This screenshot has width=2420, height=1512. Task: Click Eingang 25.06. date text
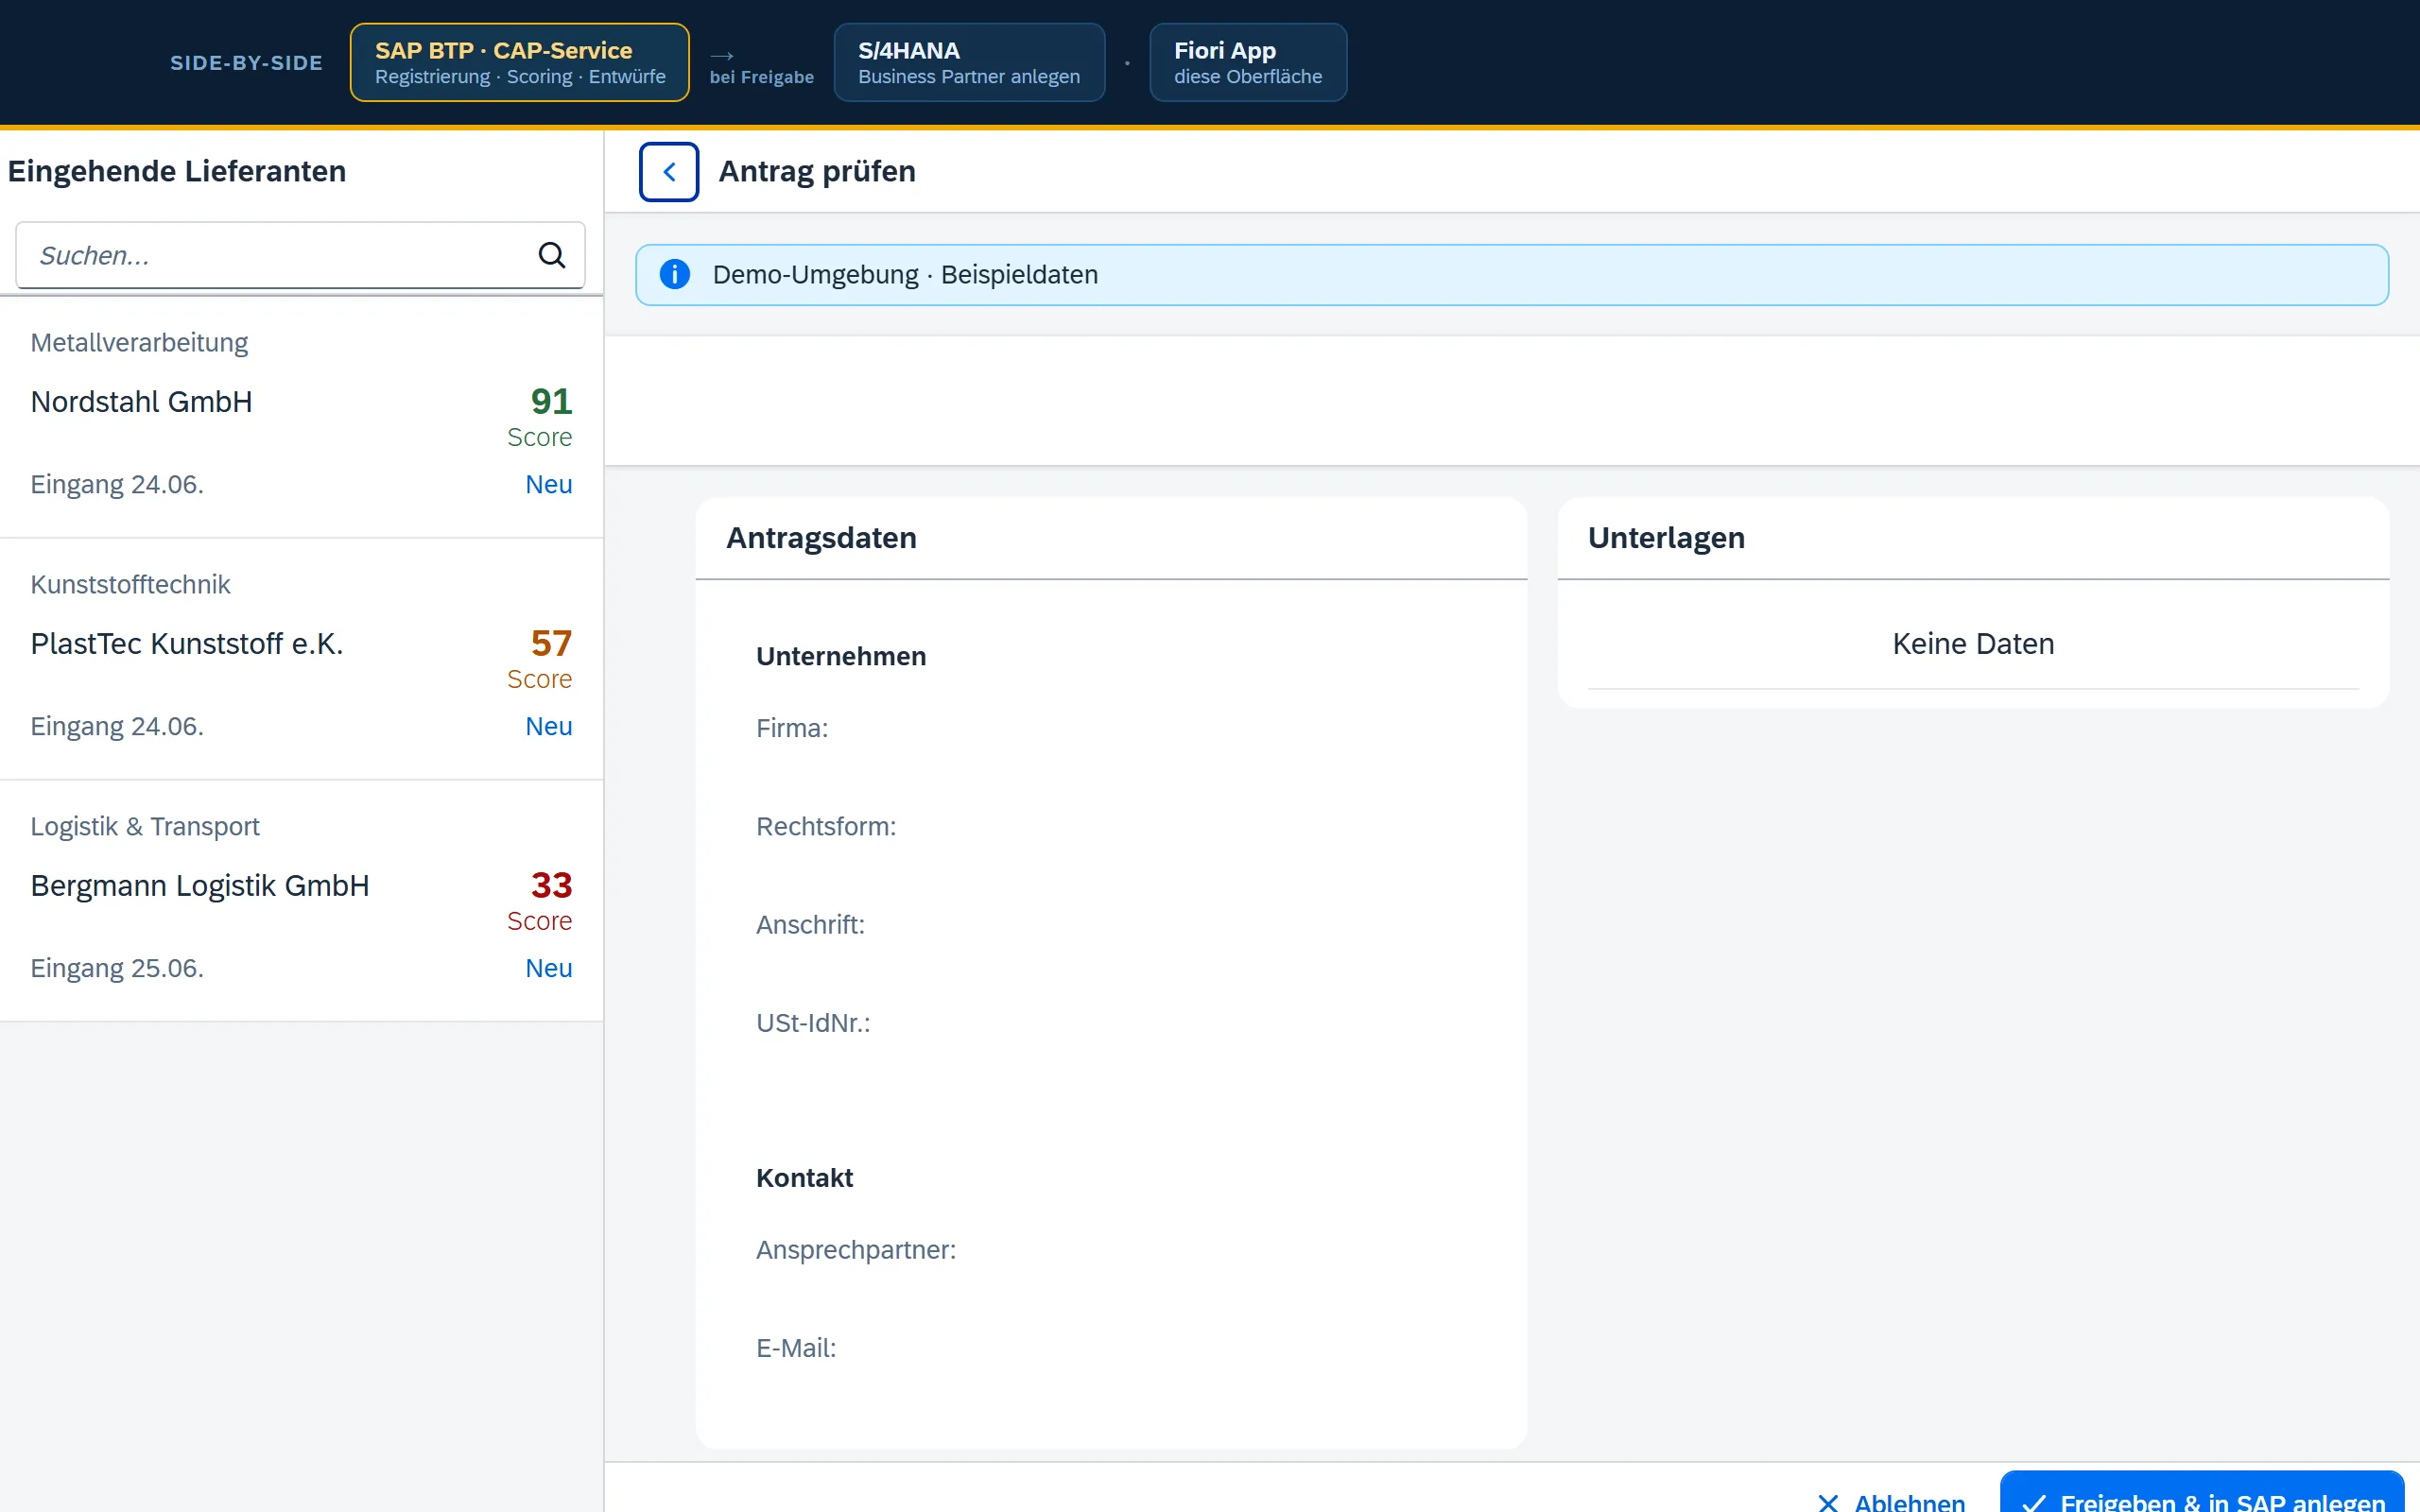pyautogui.click(x=117, y=968)
